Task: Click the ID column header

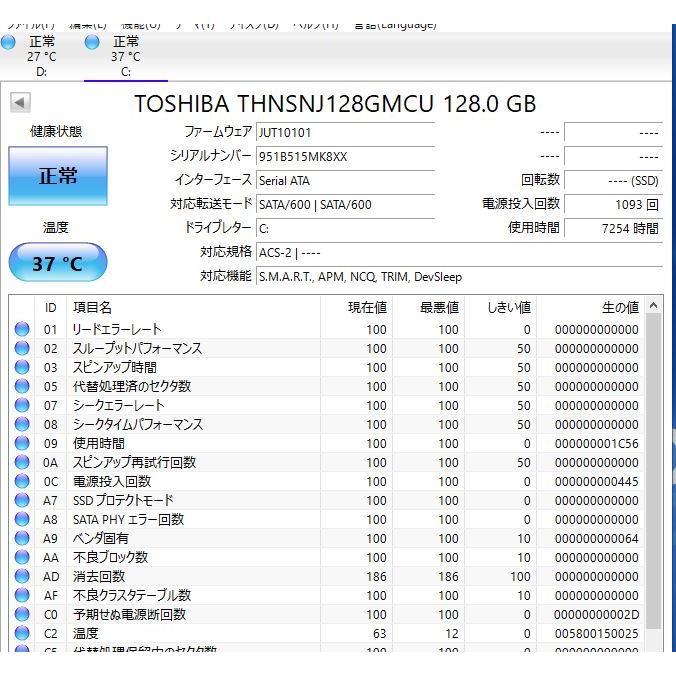Action: click(50, 307)
